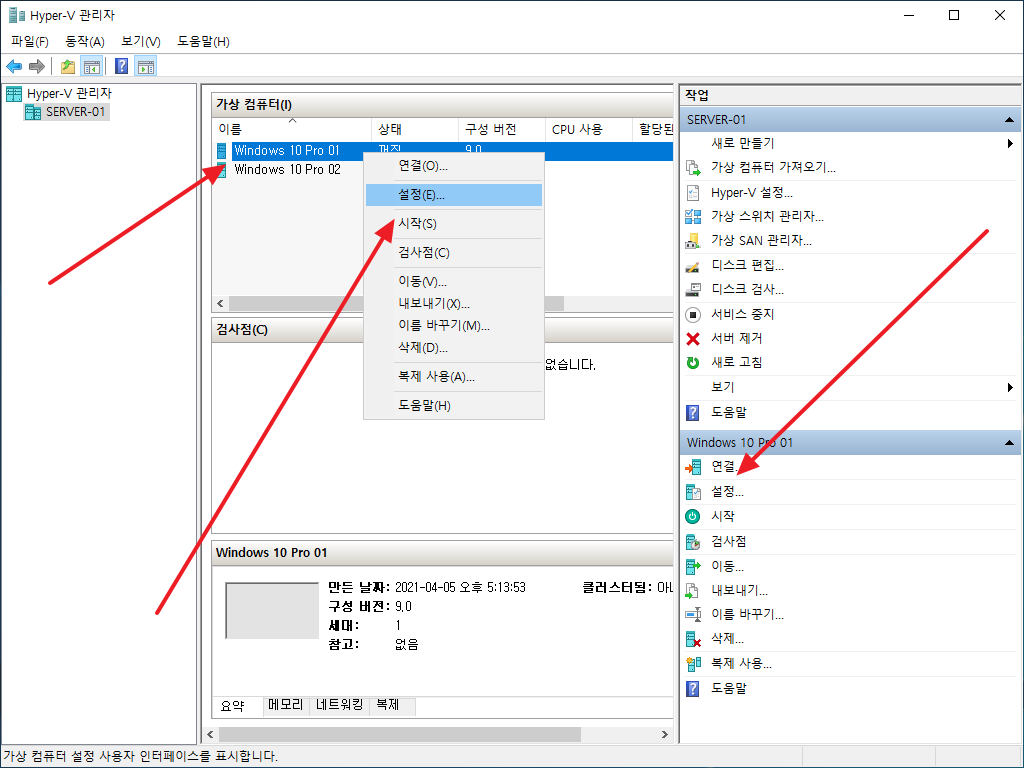Click the 디스크 편집 icon

click(693, 266)
